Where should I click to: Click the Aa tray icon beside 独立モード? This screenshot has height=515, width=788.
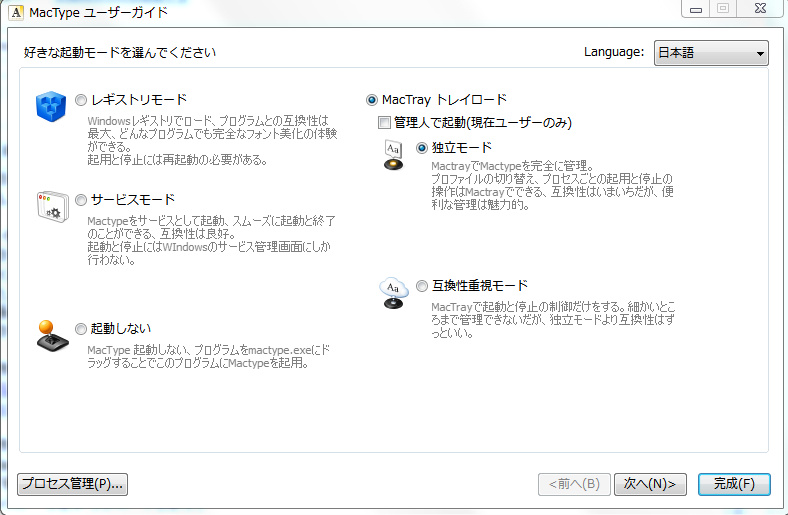tap(393, 155)
